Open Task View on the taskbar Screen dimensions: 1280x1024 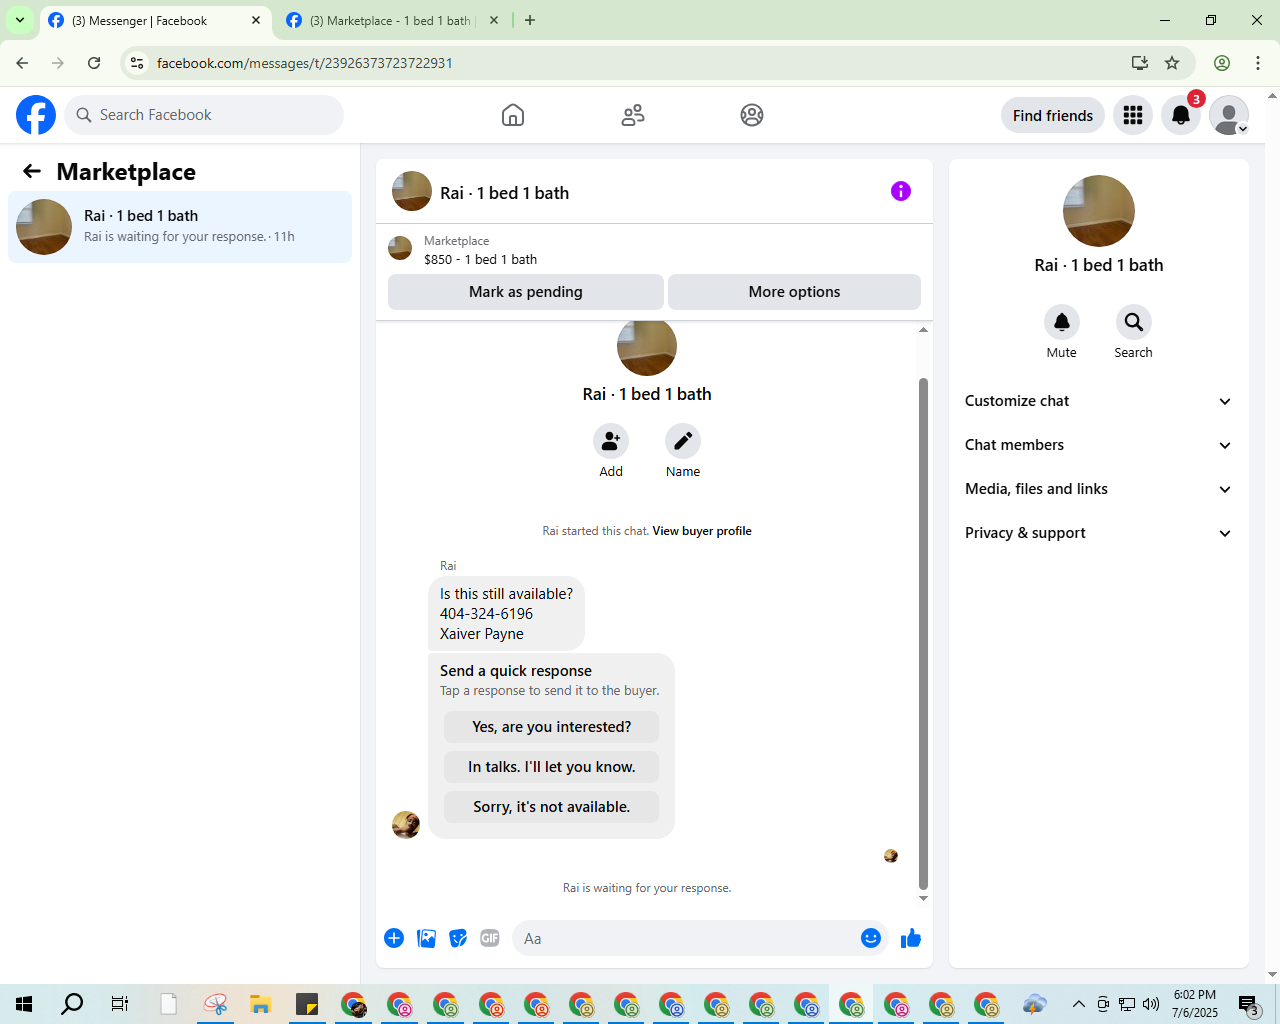(120, 1004)
